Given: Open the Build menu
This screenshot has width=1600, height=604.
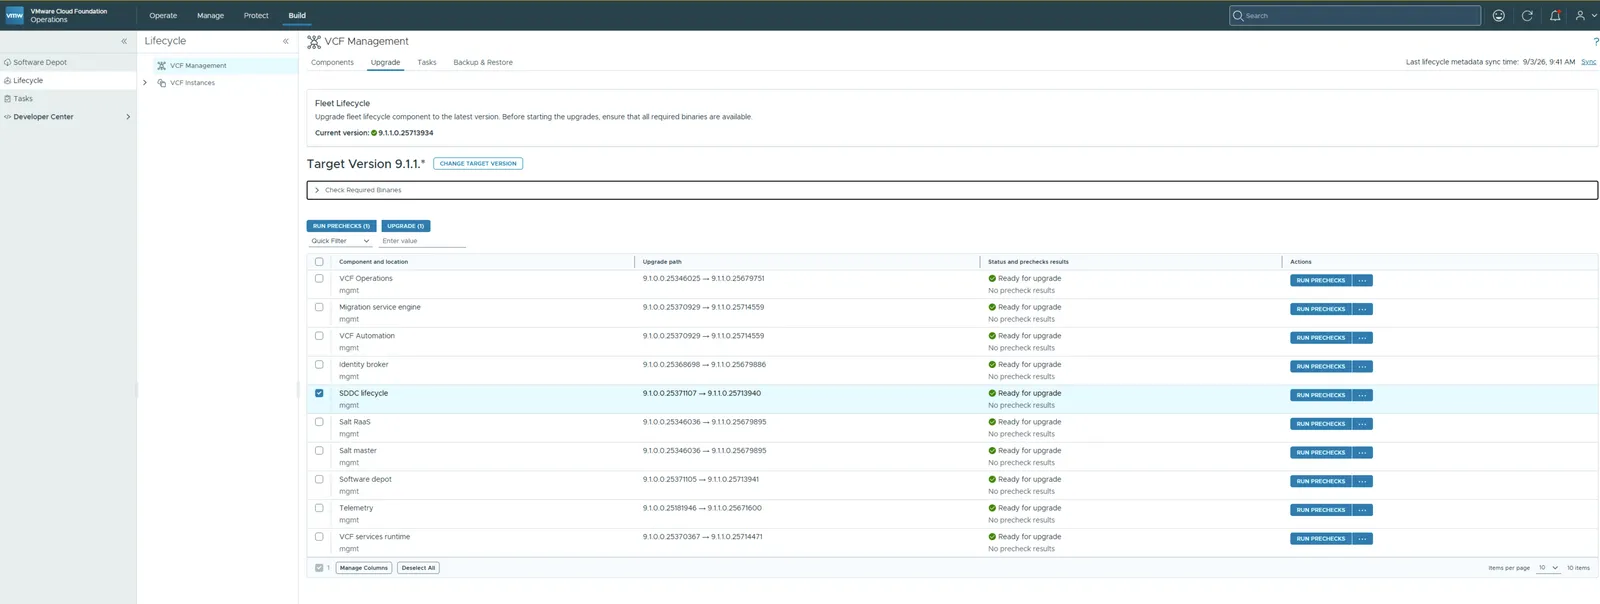Looking at the screenshot, I should tap(297, 15).
